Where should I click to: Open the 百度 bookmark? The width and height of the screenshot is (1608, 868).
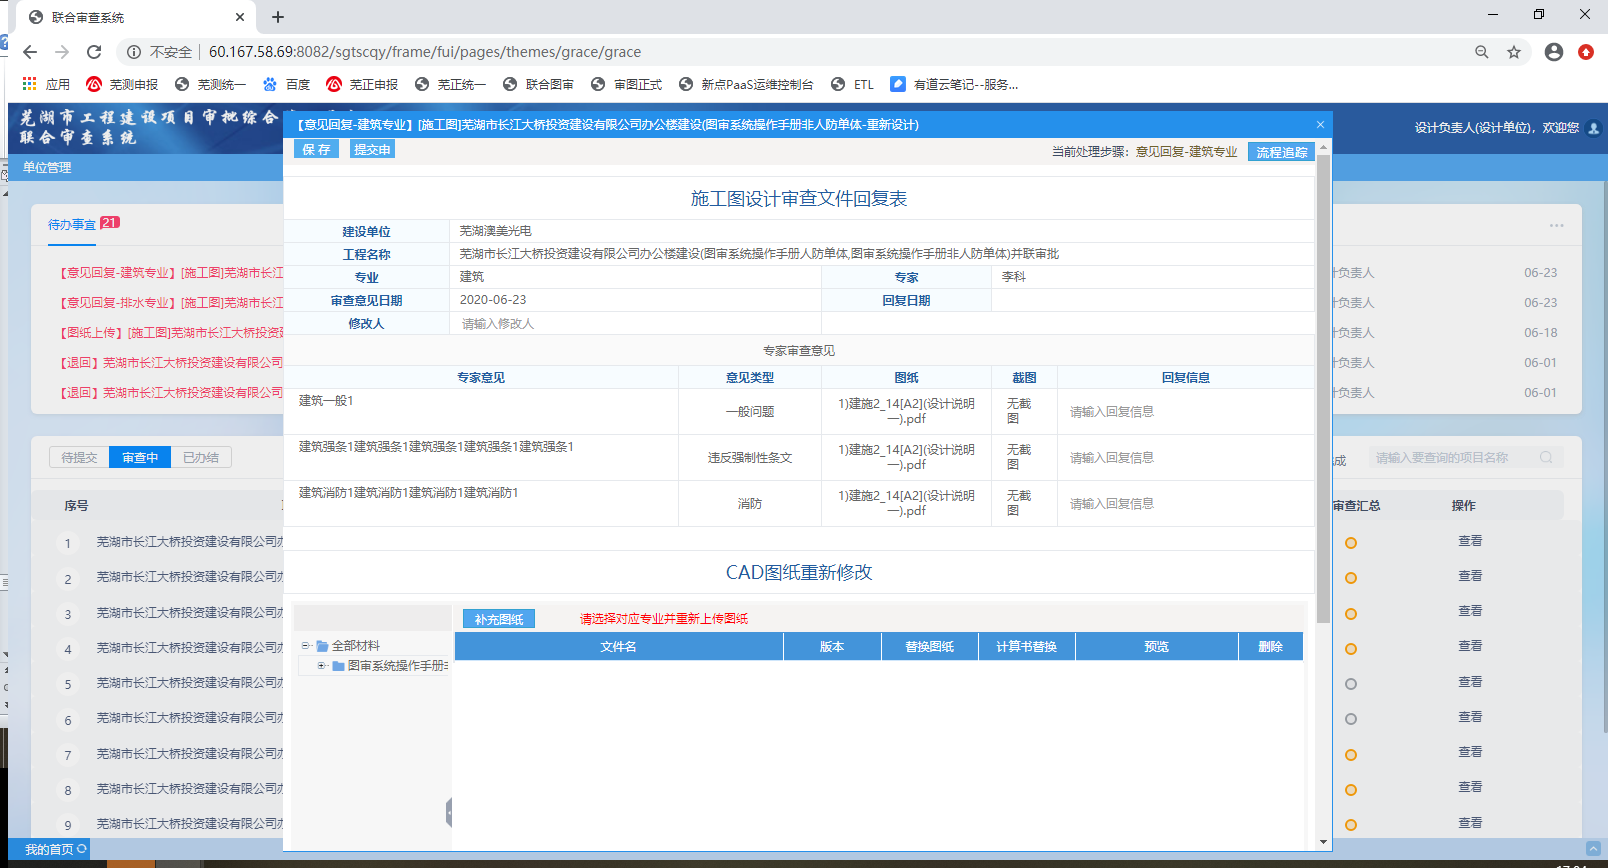[x=286, y=84]
